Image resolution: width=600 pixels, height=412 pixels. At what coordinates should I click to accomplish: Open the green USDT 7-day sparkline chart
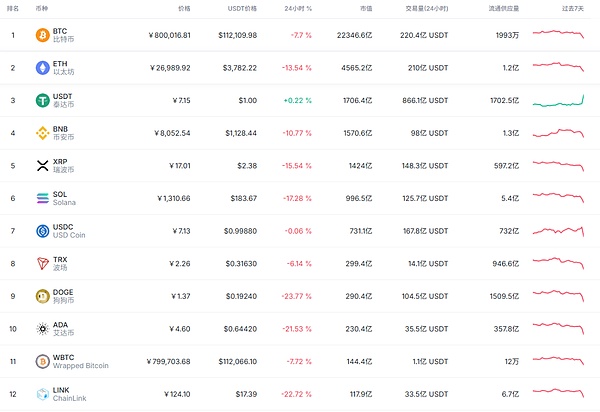coord(559,101)
